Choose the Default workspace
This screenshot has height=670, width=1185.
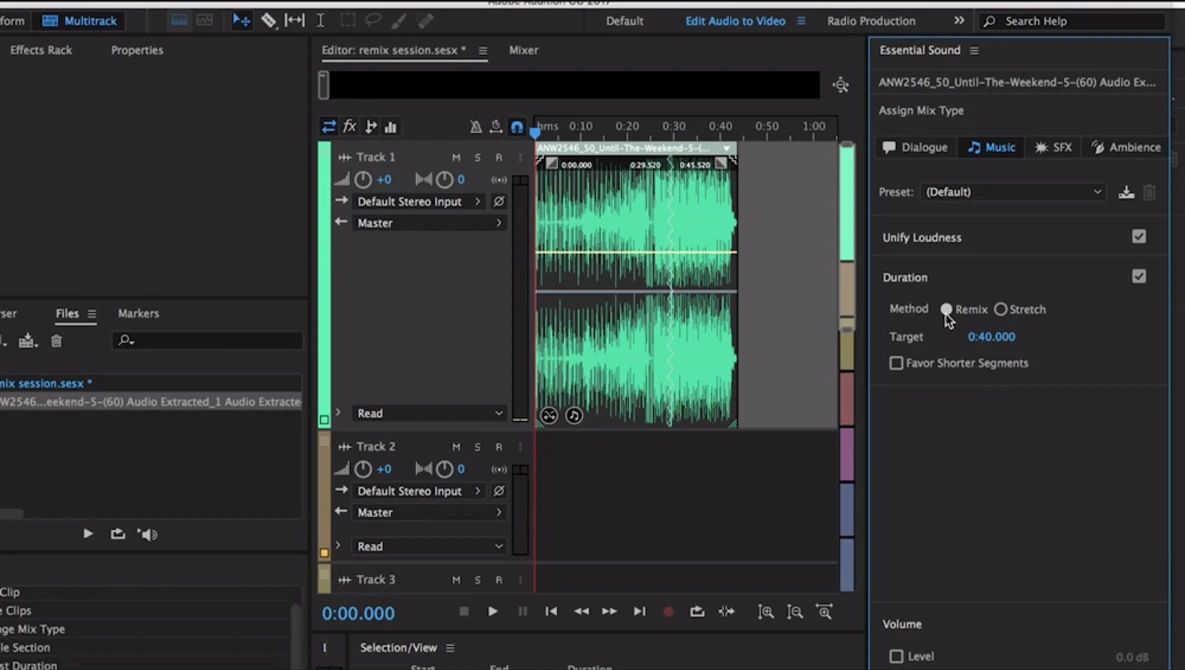pos(624,21)
